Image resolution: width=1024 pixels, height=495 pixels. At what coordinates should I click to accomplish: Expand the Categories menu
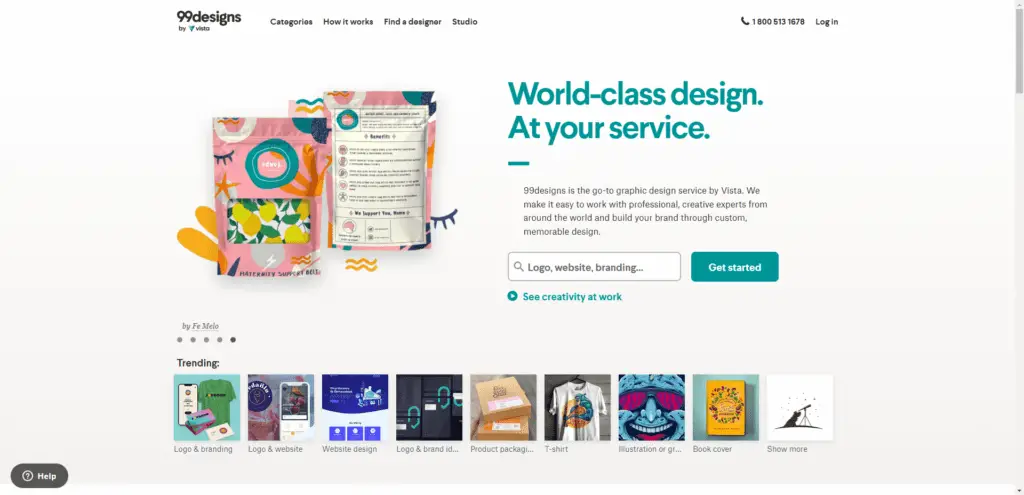291,22
